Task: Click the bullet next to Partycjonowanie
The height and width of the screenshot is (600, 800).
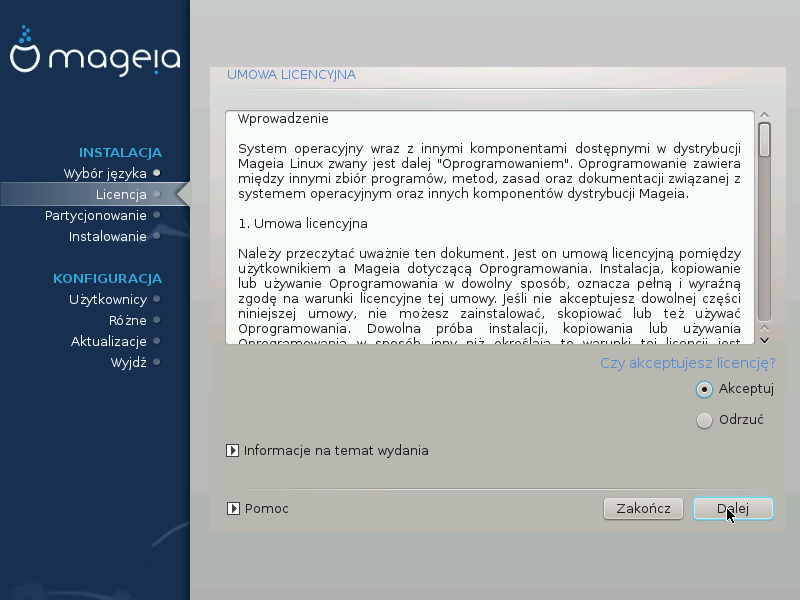Action: [x=157, y=215]
